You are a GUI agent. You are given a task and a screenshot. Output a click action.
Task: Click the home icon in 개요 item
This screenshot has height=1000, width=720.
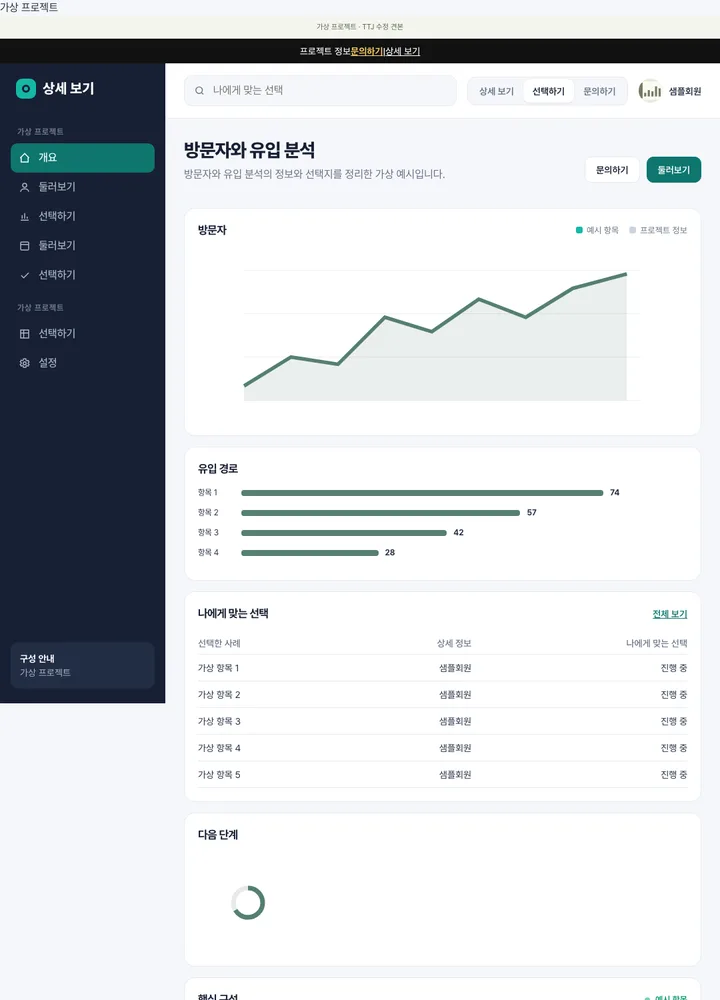tap(24, 158)
